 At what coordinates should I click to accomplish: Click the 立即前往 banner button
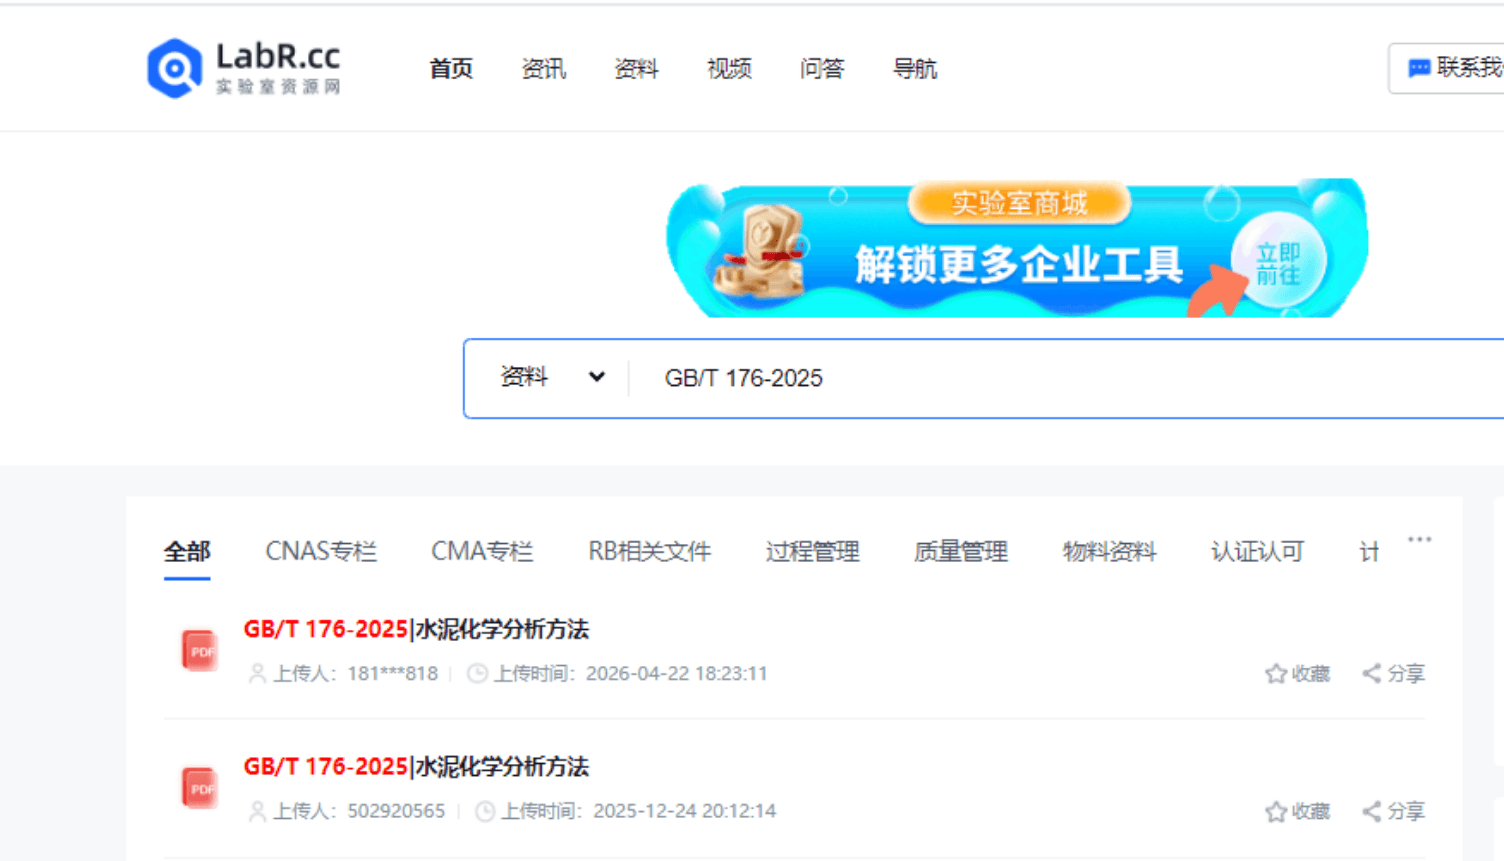coord(1278,263)
